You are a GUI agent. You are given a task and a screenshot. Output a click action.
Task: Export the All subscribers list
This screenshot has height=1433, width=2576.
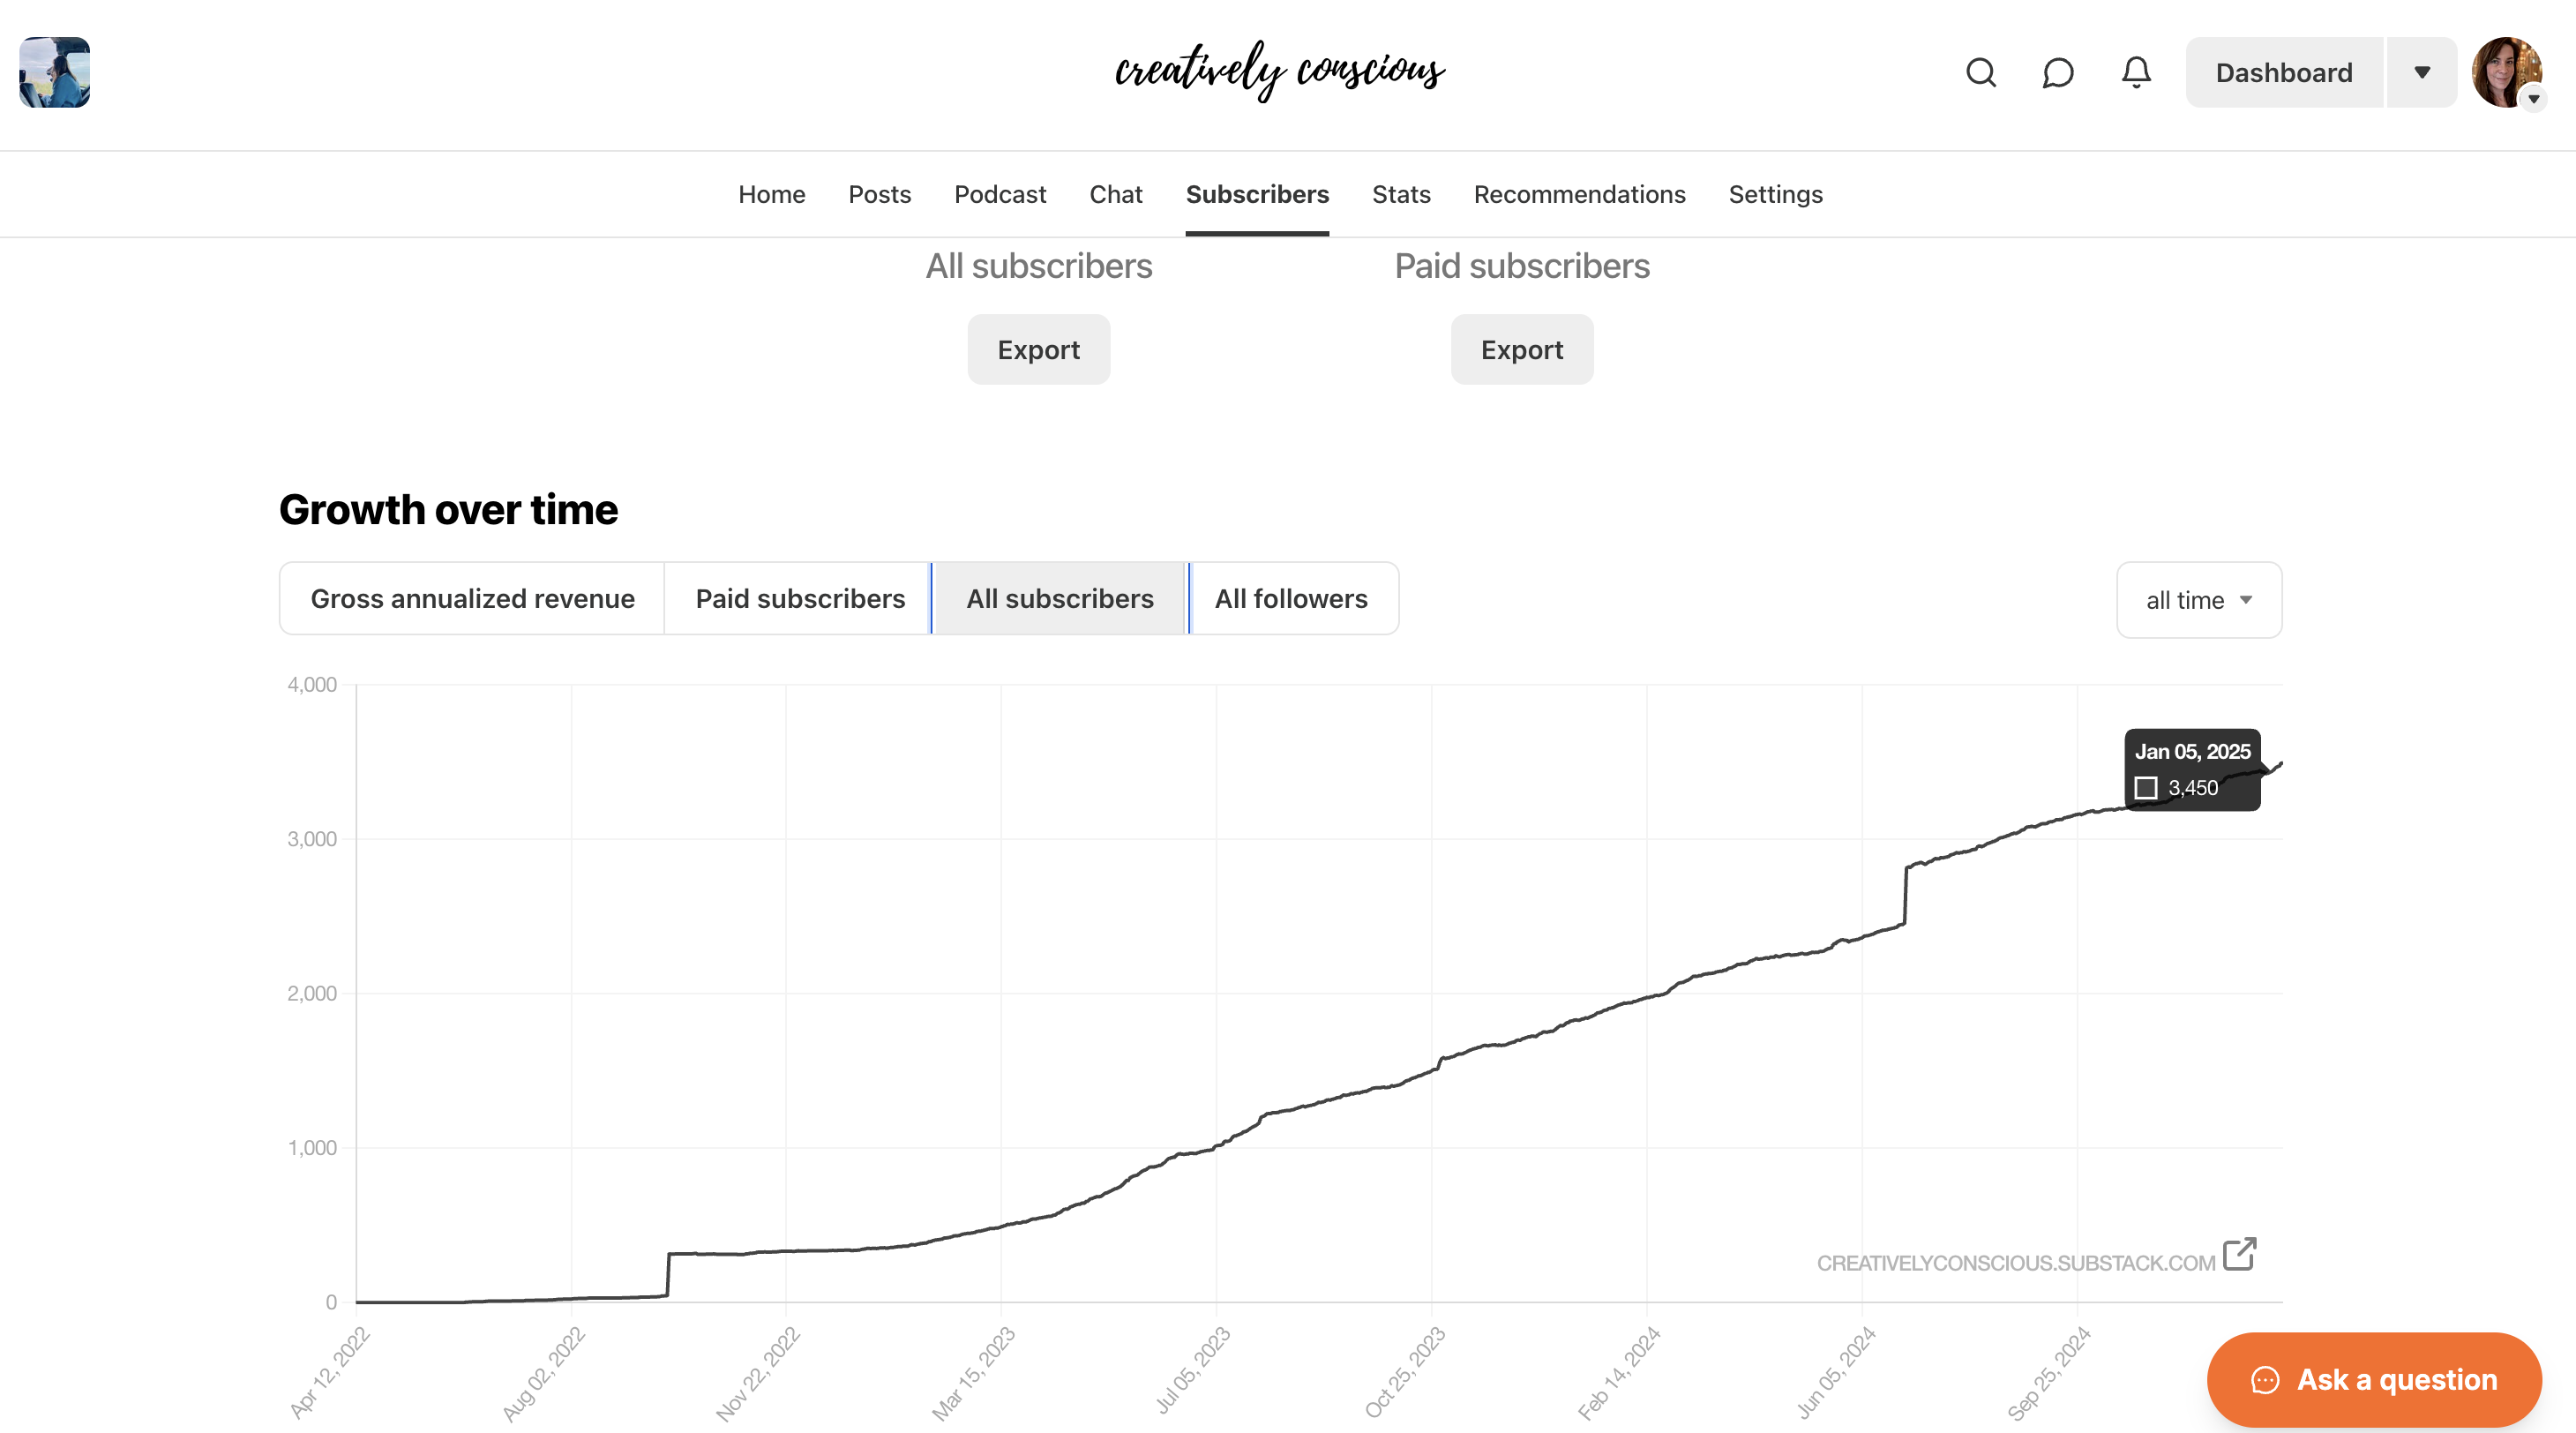tap(1038, 350)
